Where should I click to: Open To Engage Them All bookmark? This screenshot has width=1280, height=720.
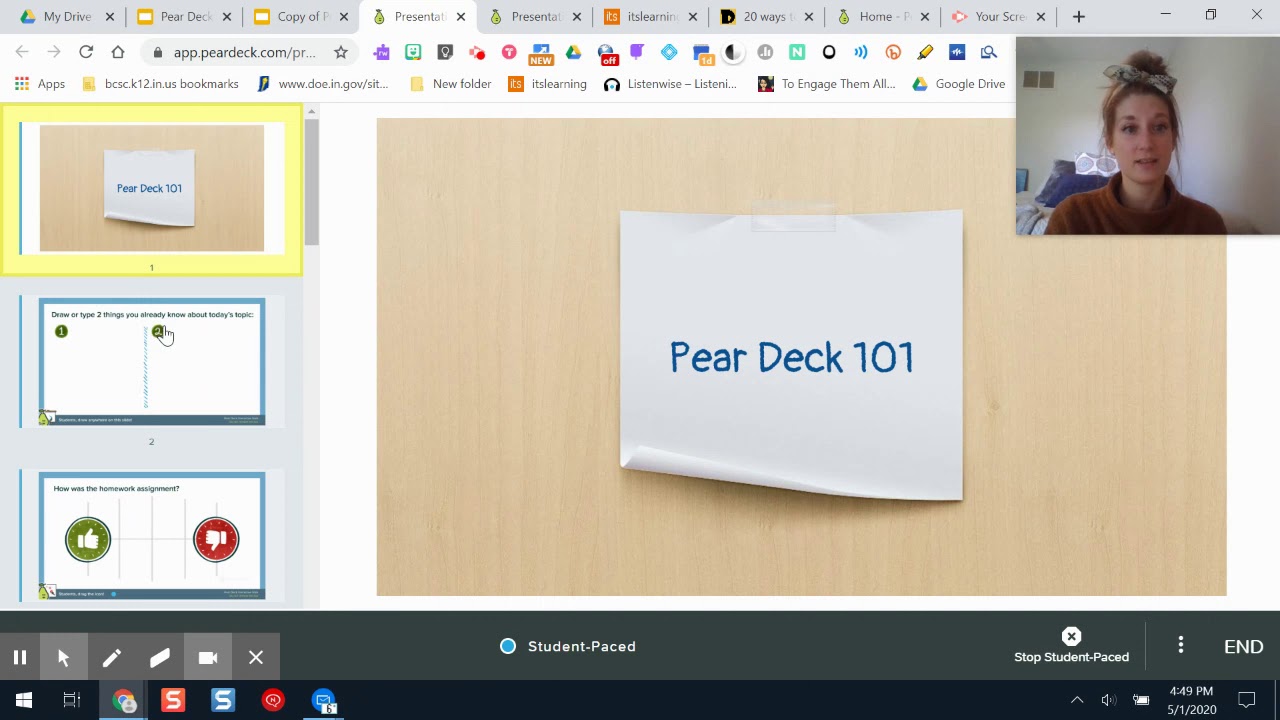coord(827,84)
